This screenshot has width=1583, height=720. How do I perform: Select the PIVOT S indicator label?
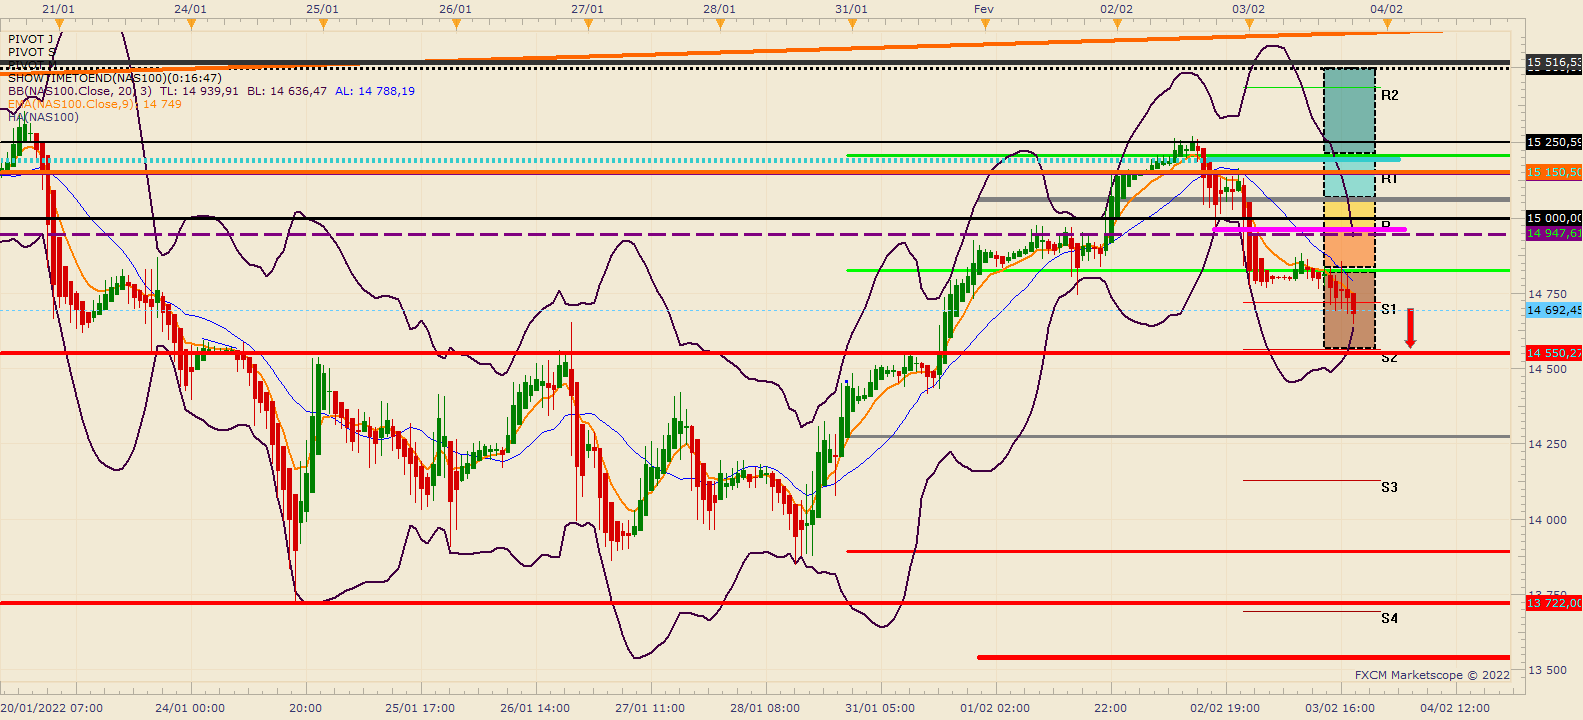tap(32, 52)
